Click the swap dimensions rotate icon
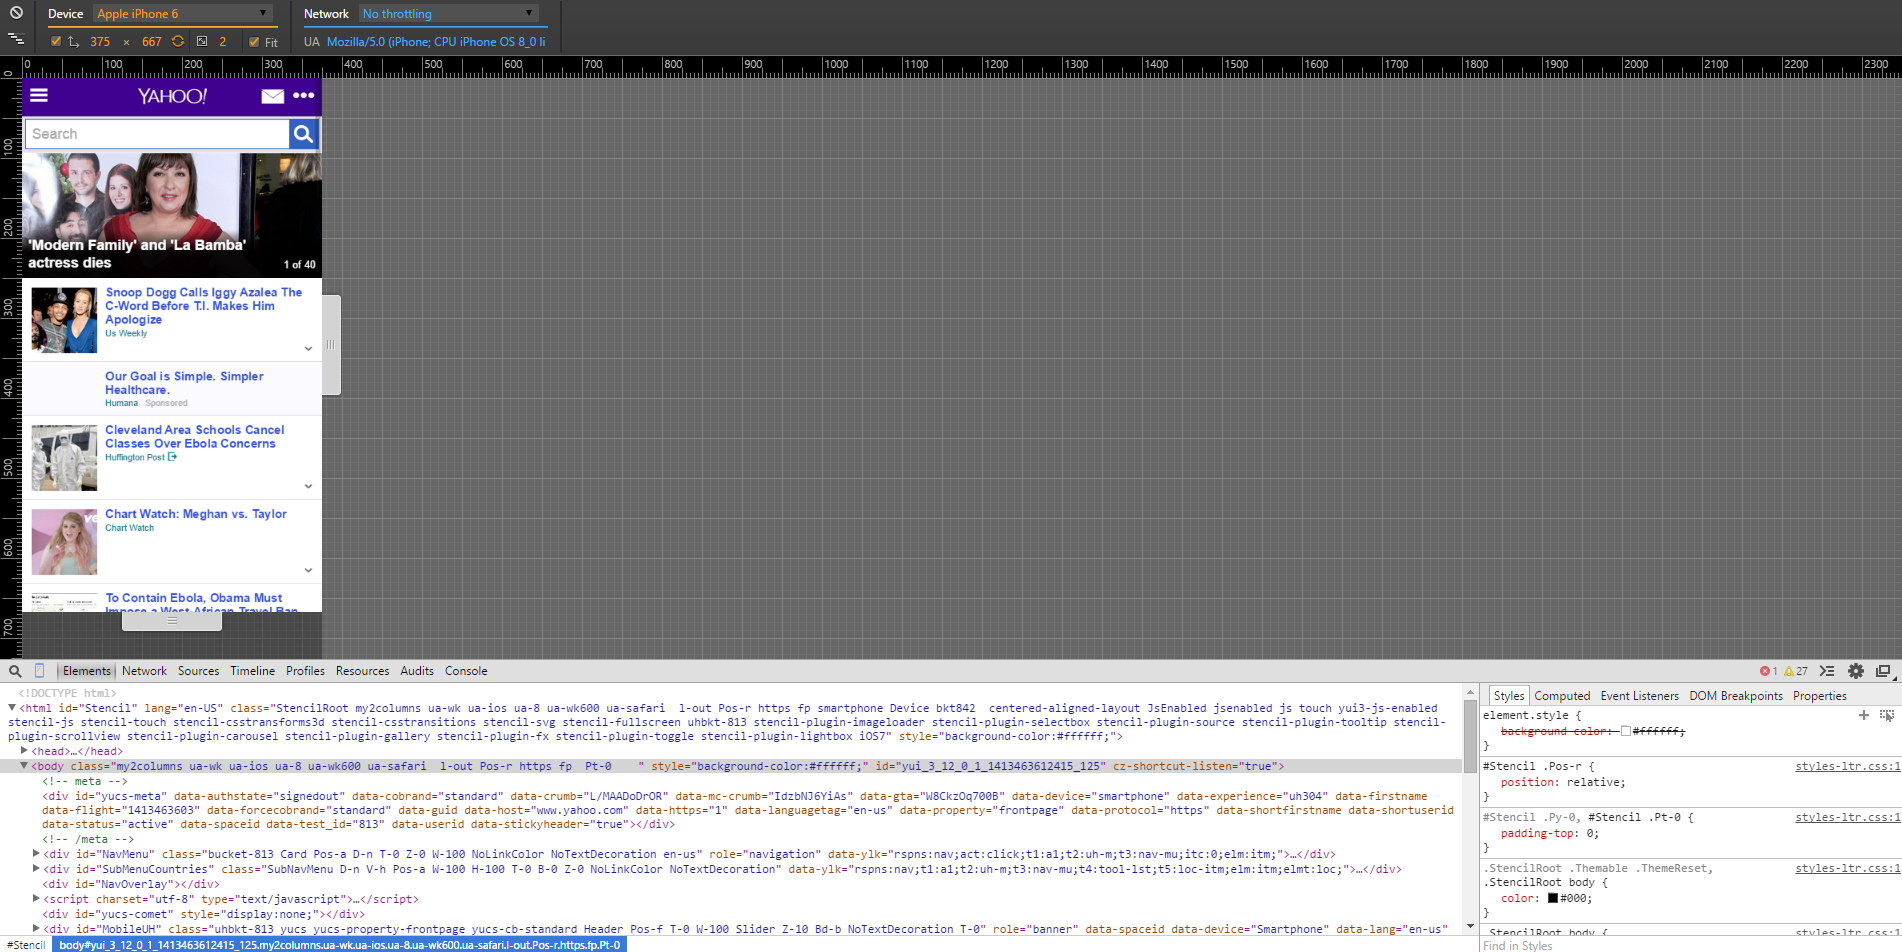The height and width of the screenshot is (952, 1902). tap(178, 41)
